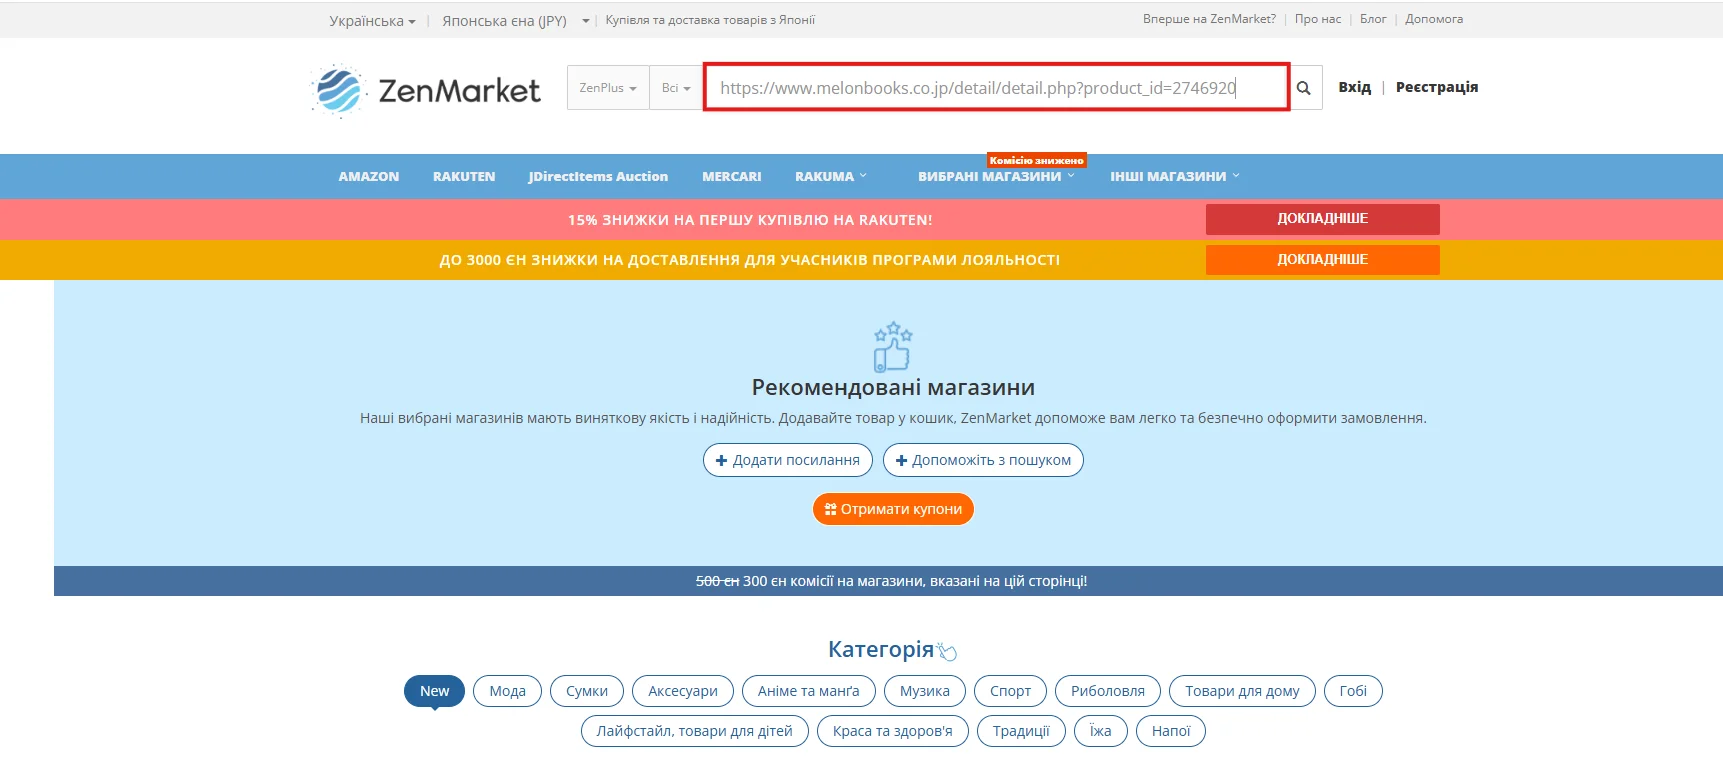
Task: Click the Допоможіть з пошуком button
Action: coord(983,460)
